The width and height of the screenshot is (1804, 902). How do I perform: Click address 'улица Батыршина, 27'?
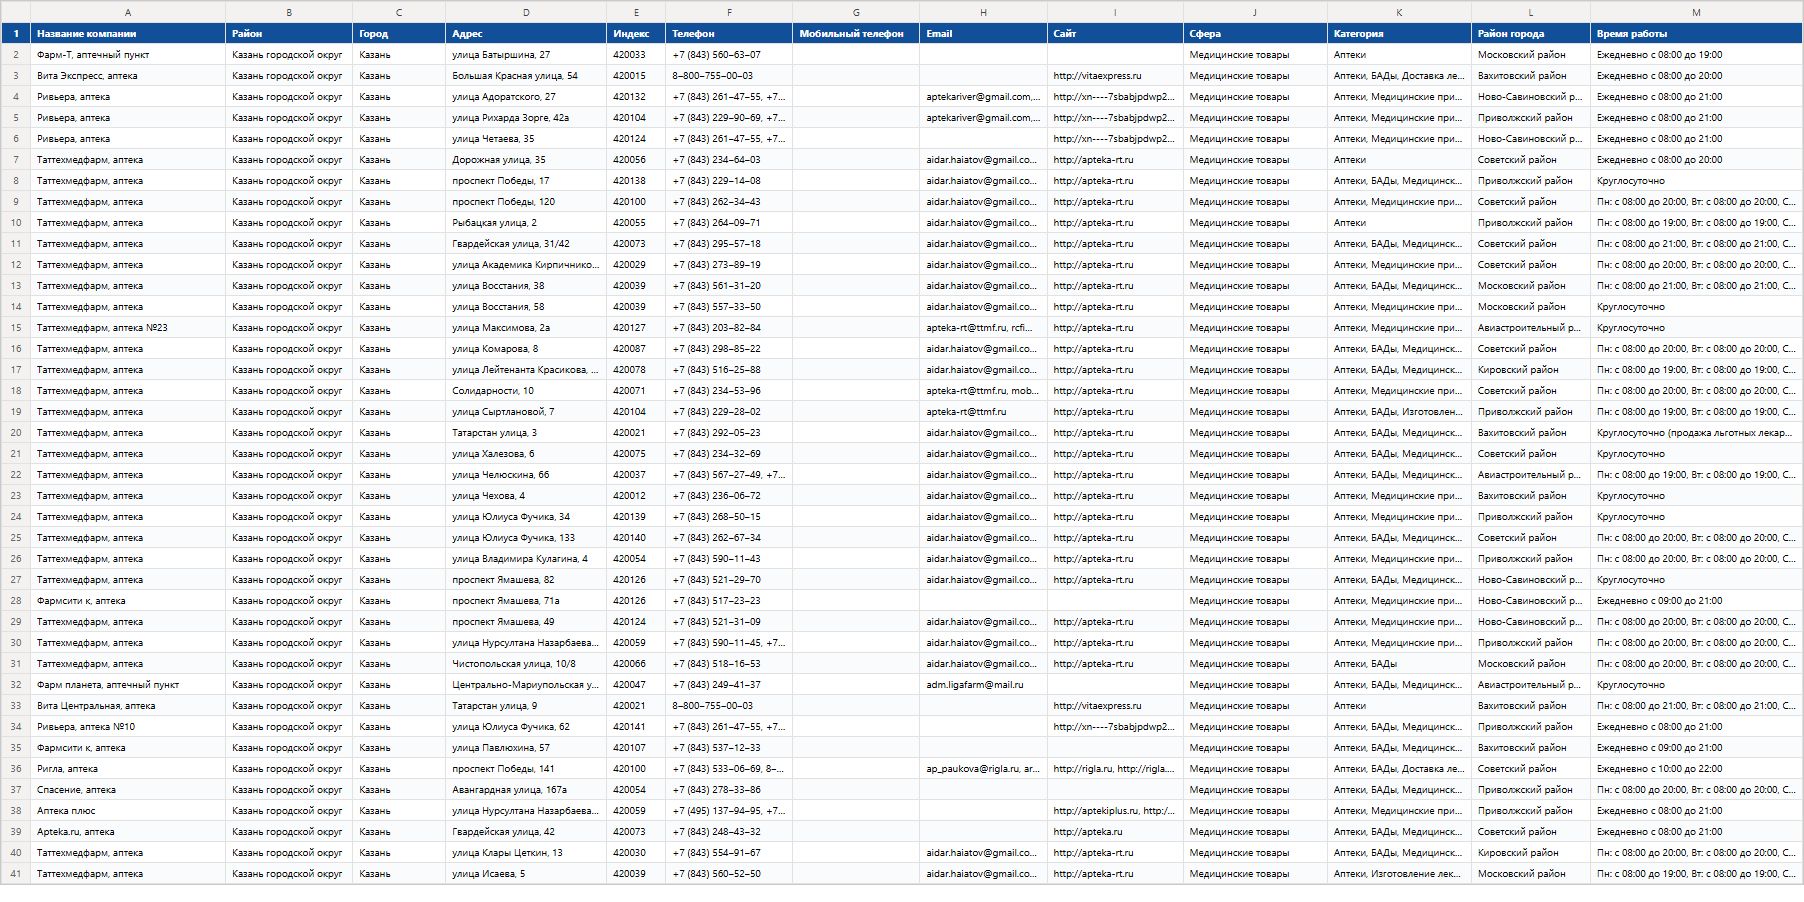pyautogui.click(x=526, y=55)
